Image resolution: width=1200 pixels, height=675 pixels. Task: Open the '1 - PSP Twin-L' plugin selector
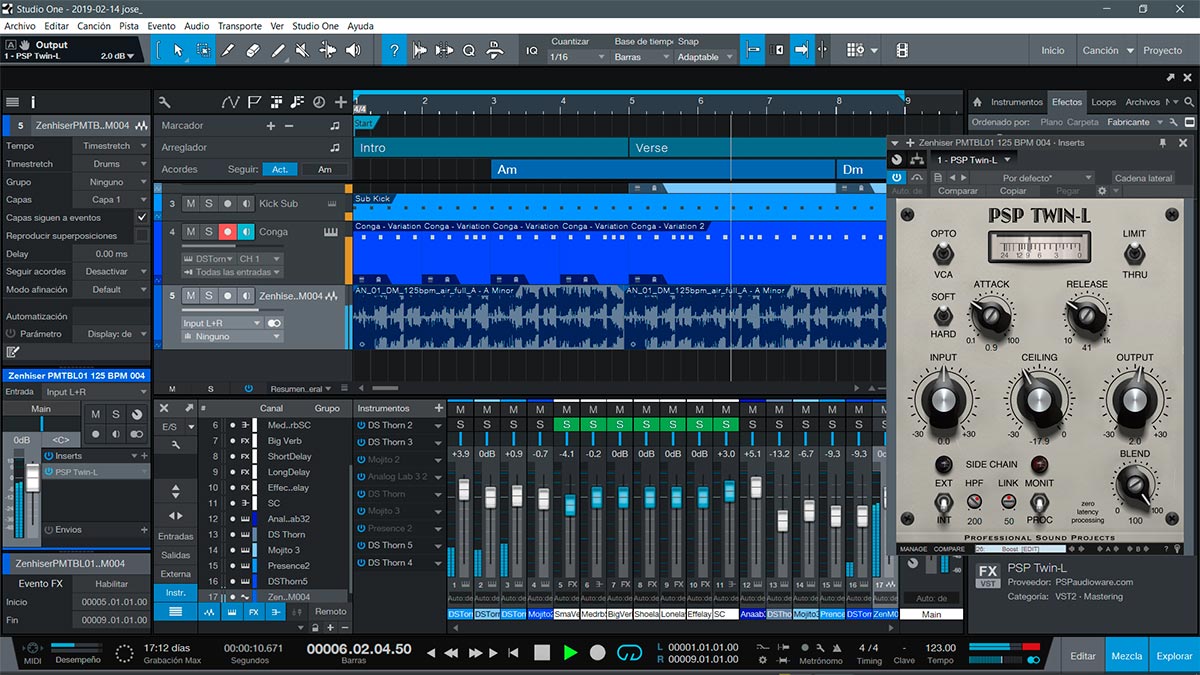point(974,160)
